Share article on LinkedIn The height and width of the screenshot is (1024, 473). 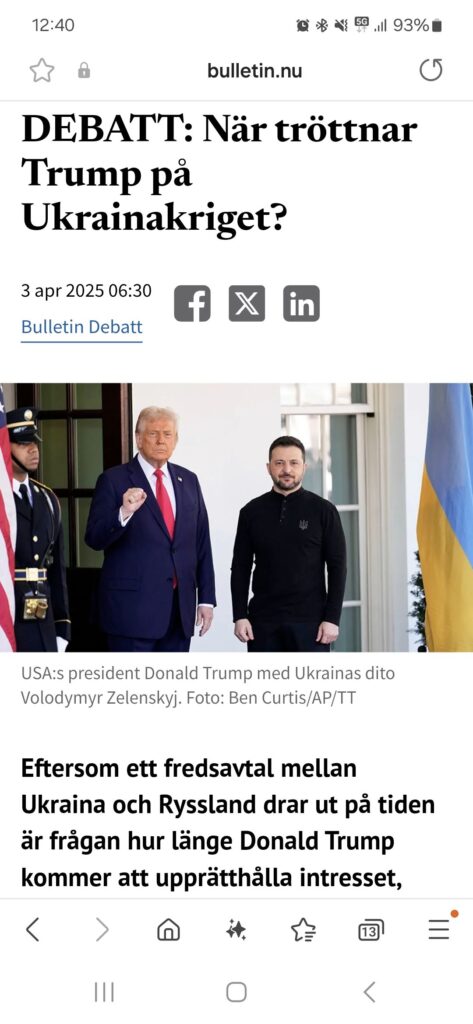(301, 304)
